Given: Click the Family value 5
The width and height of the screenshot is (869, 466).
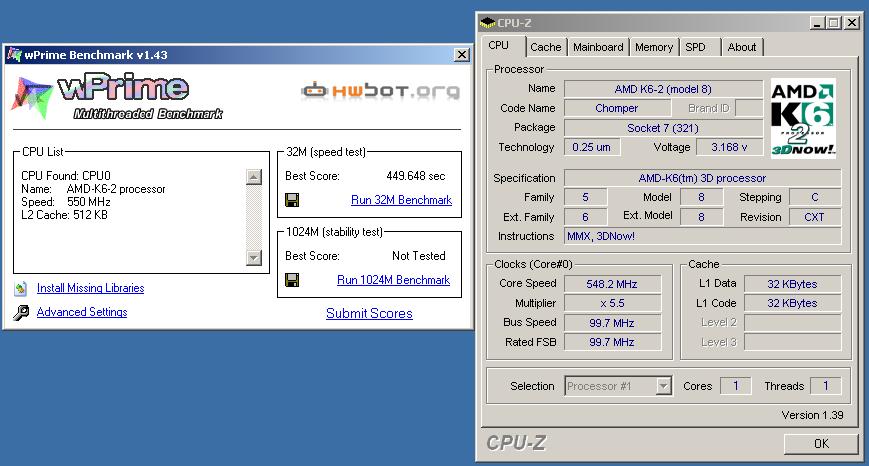Looking at the screenshot, I should point(585,197).
